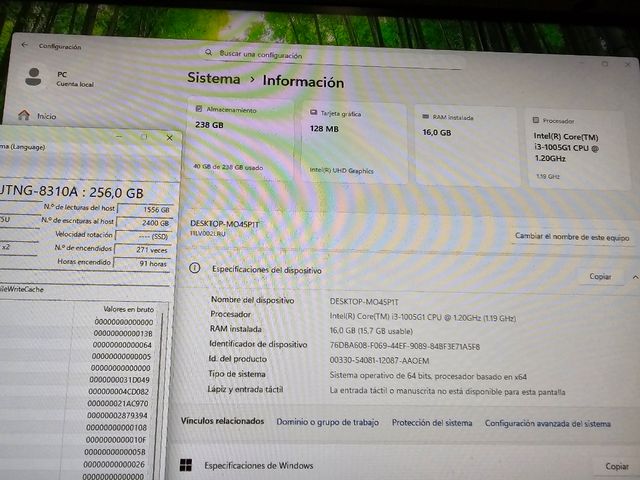Click the back arrow in Configuración
This screenshot has width=640, height=480.
(x=24, y=45)
